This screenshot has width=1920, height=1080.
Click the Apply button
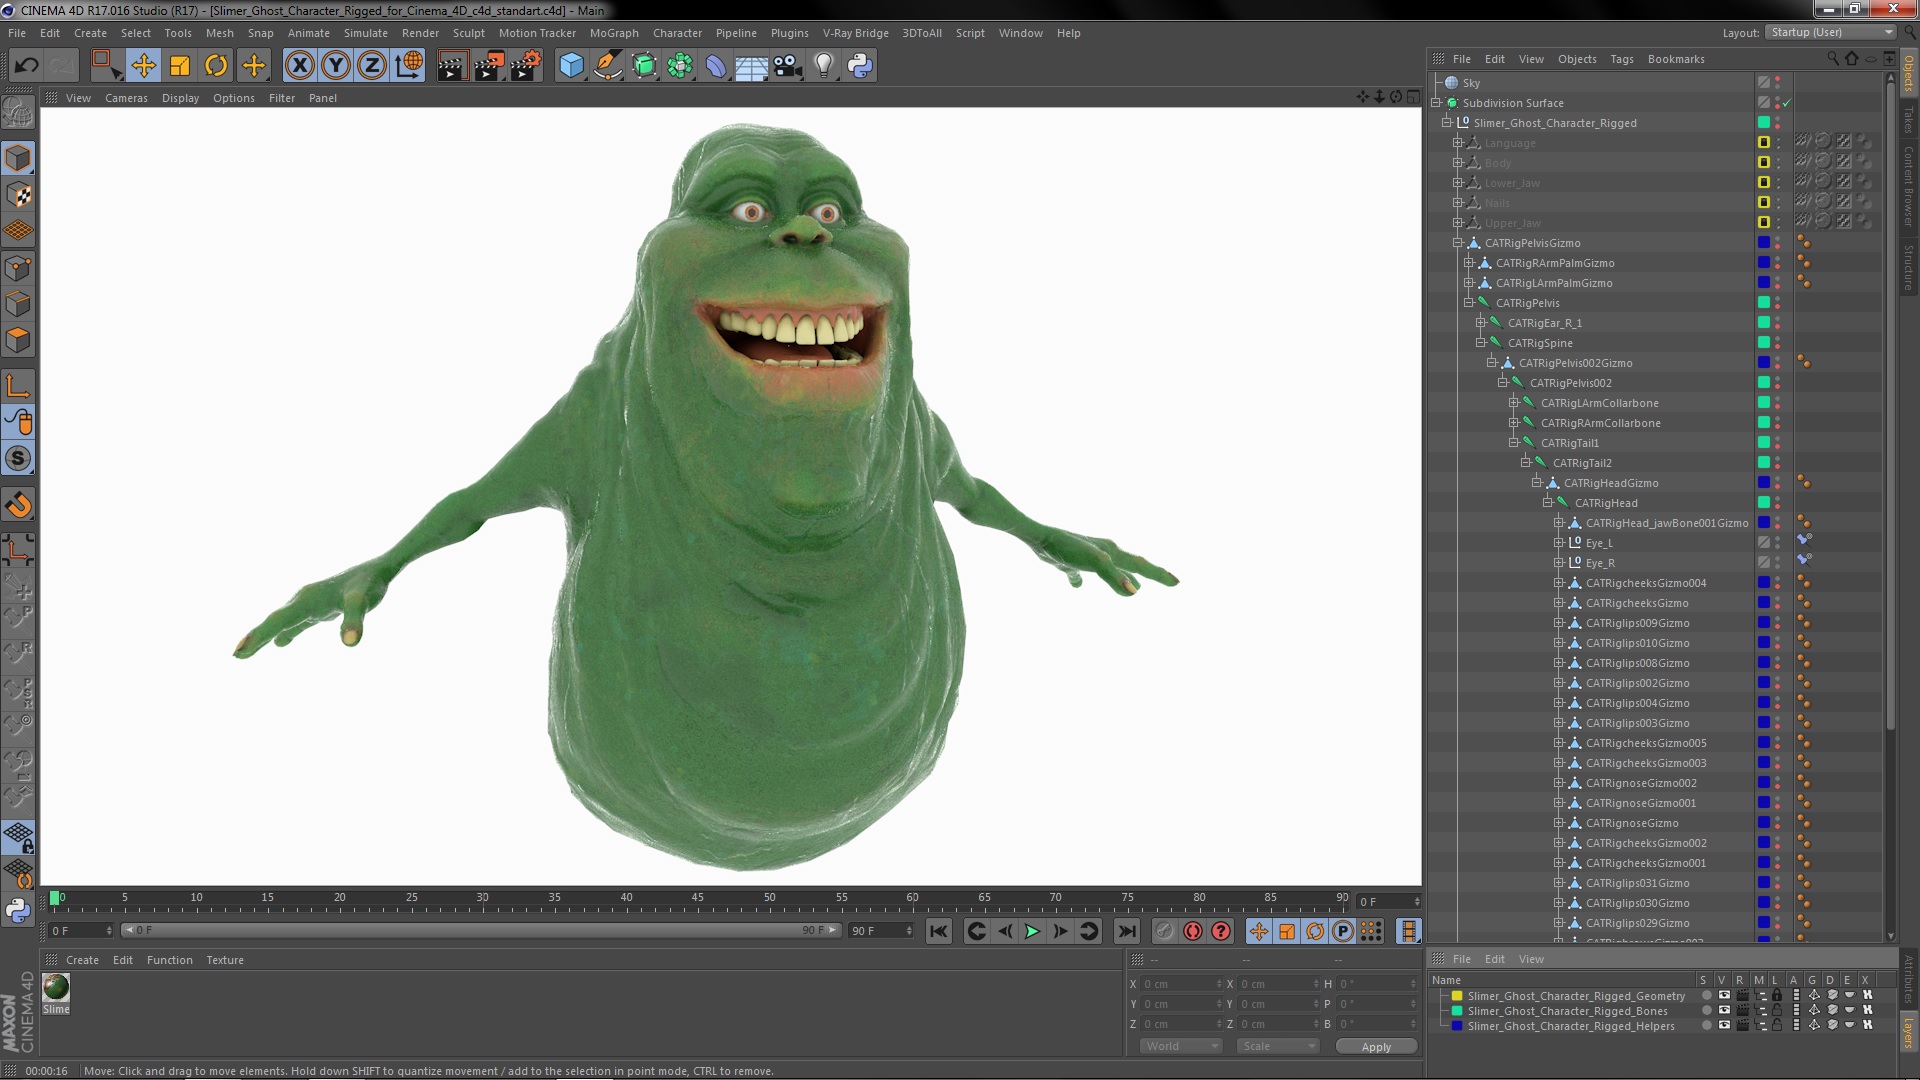(x=1376, y=1046)
